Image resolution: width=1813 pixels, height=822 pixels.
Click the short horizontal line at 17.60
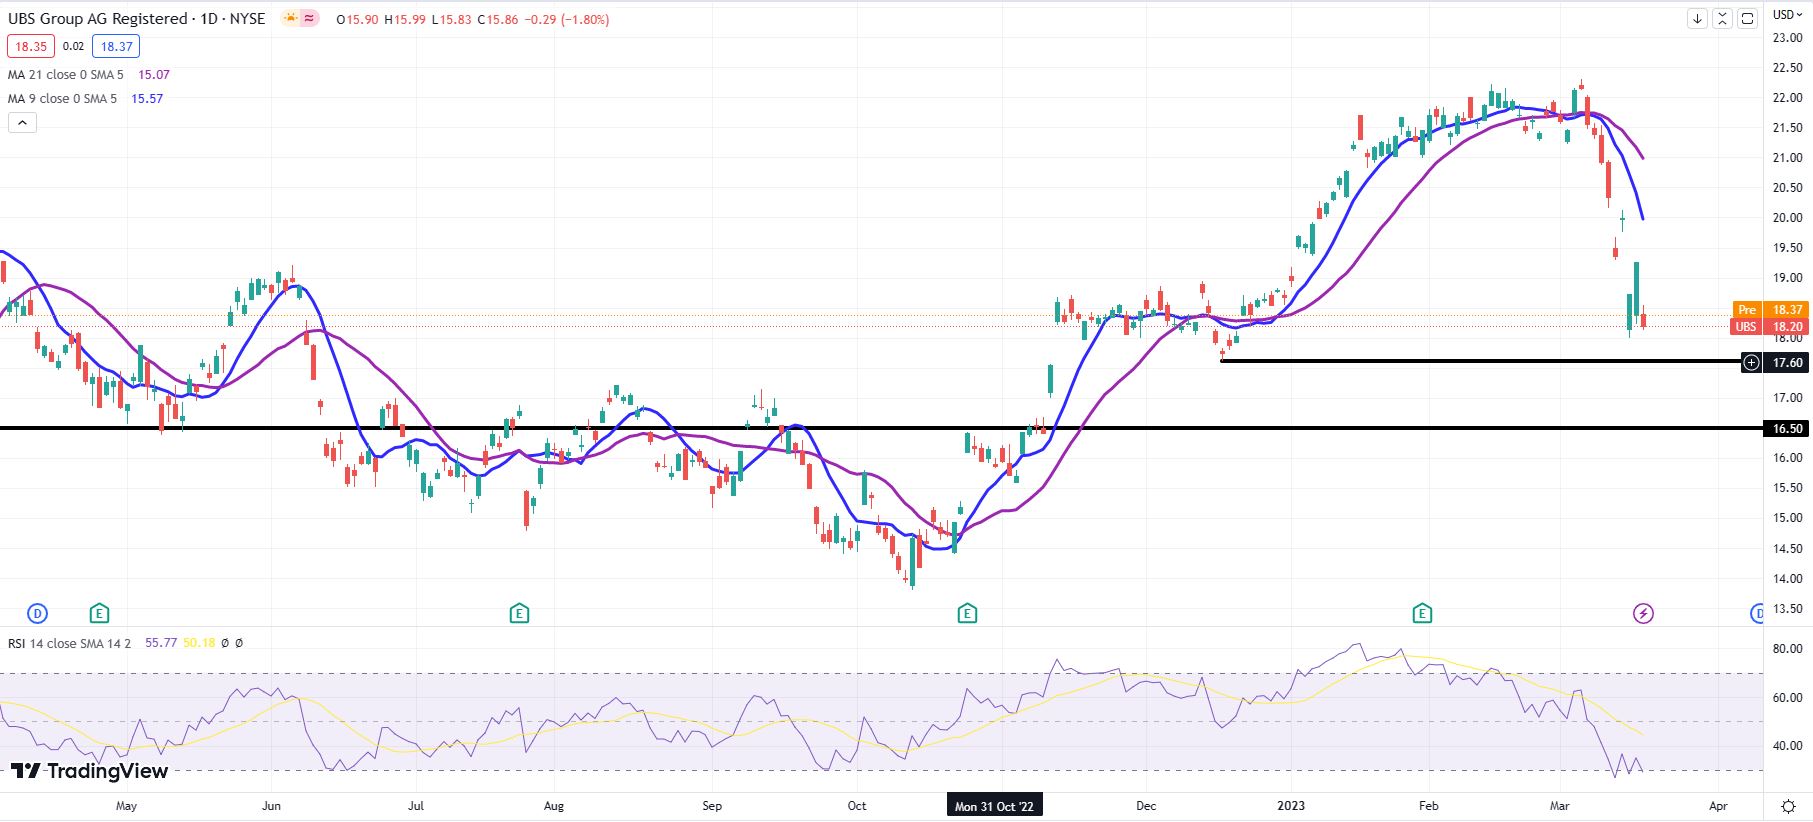coord(1480,361)
